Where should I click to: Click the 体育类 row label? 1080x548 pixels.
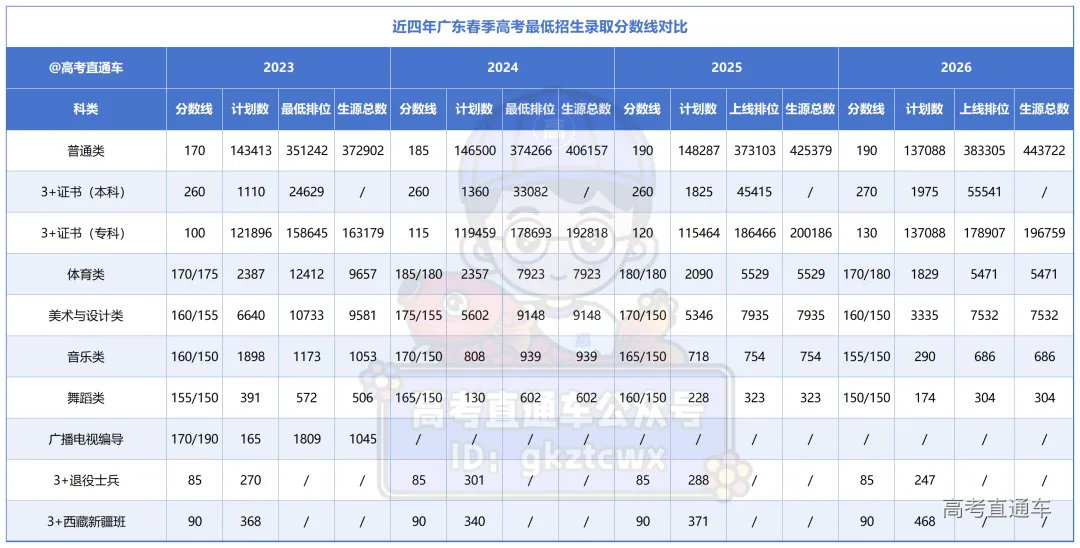click(x=86, y=274)
